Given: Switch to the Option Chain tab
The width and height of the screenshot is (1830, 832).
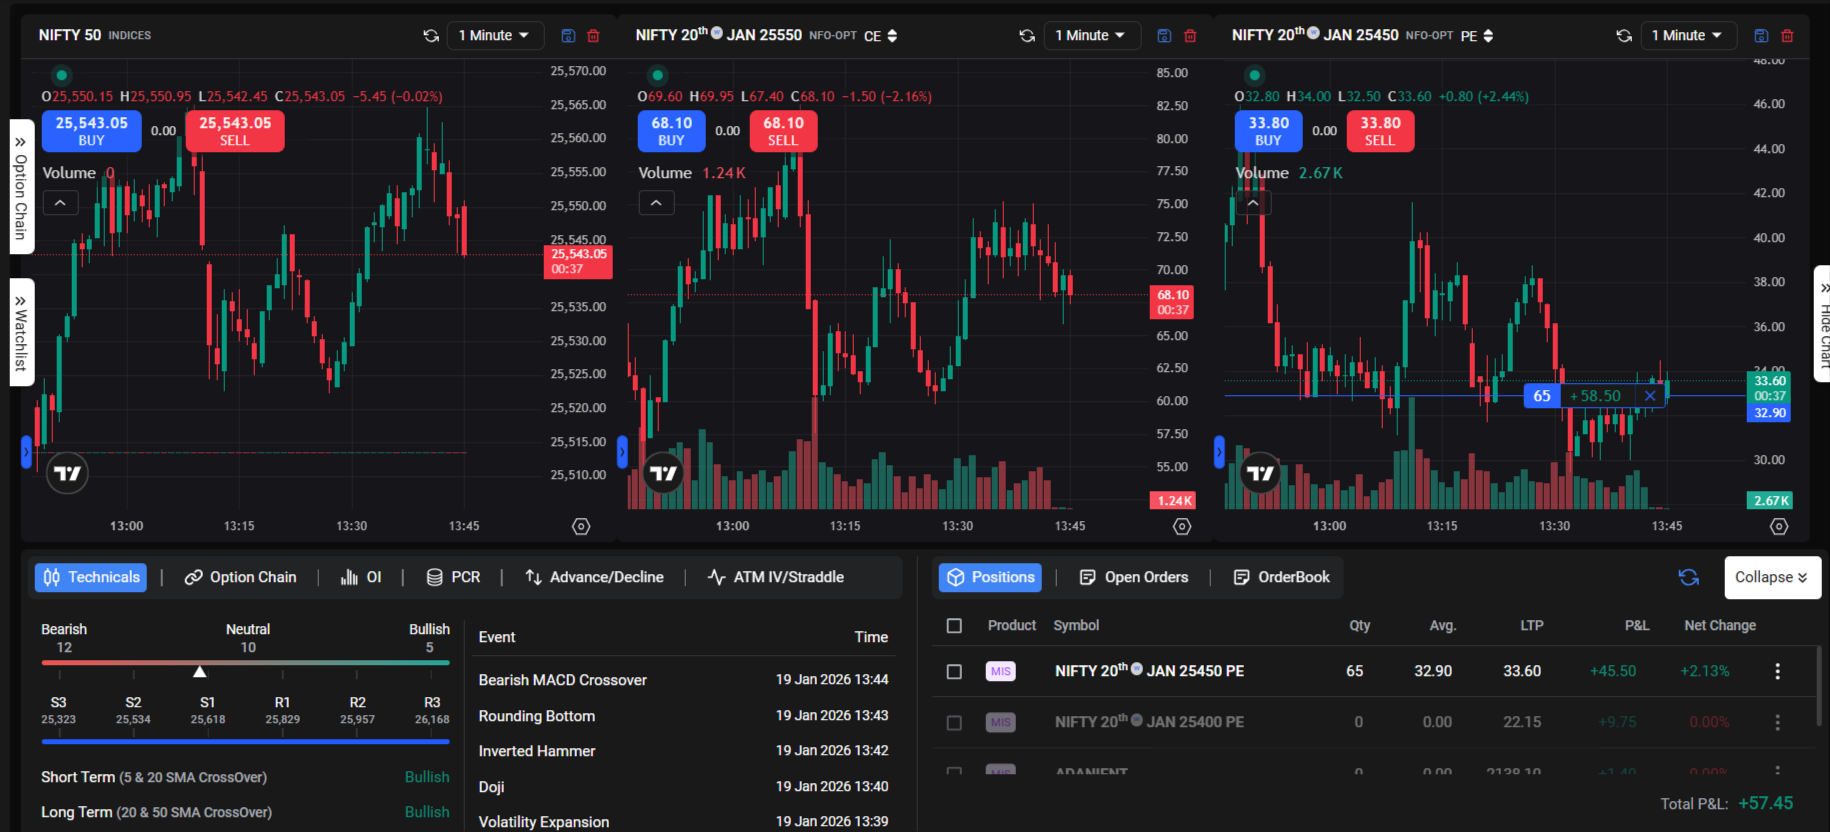Looking at the screenshot, I should 241,577.
